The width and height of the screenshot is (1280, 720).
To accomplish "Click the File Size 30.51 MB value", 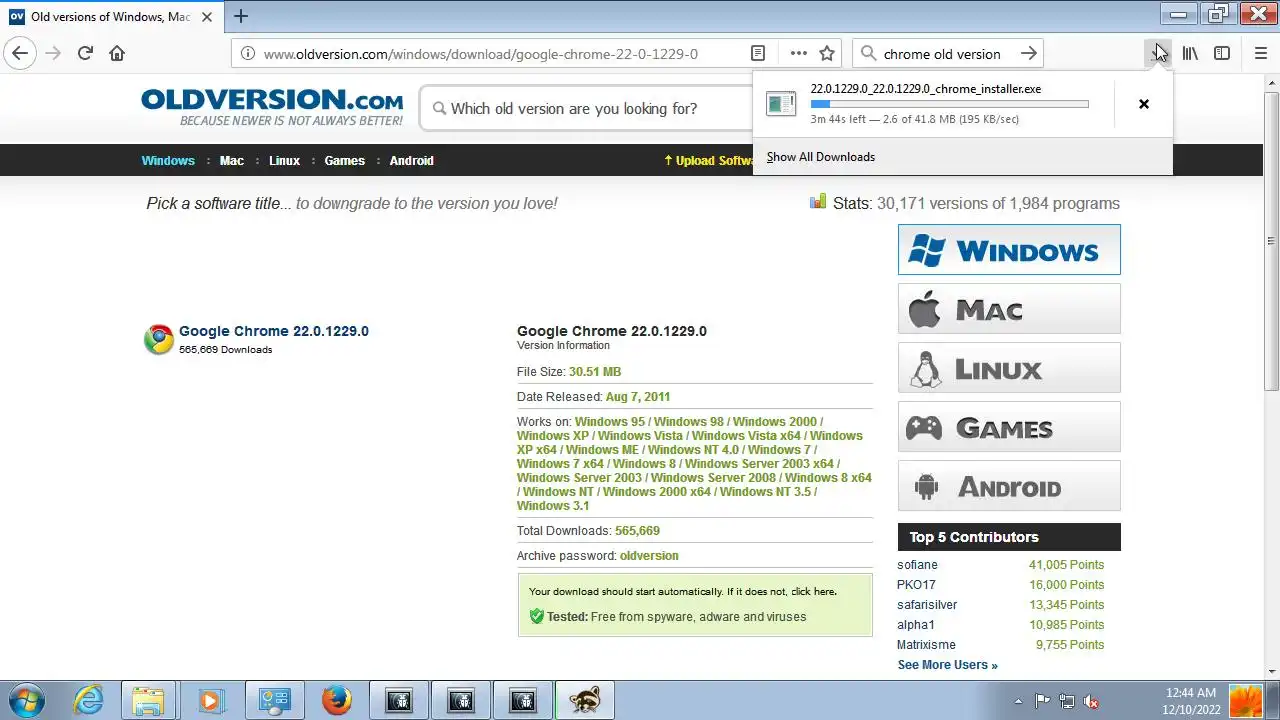I will pos(595,372).
